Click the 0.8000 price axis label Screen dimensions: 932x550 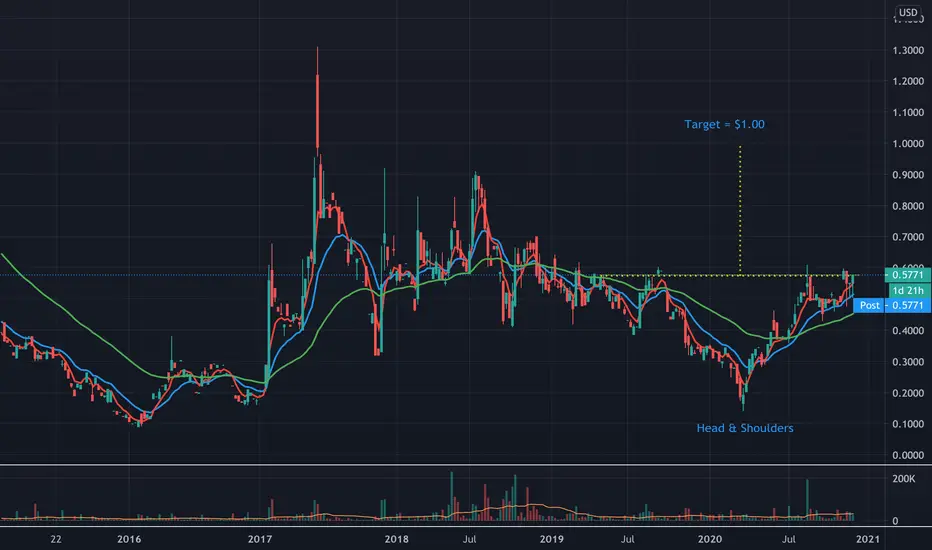tap(908, 206)
